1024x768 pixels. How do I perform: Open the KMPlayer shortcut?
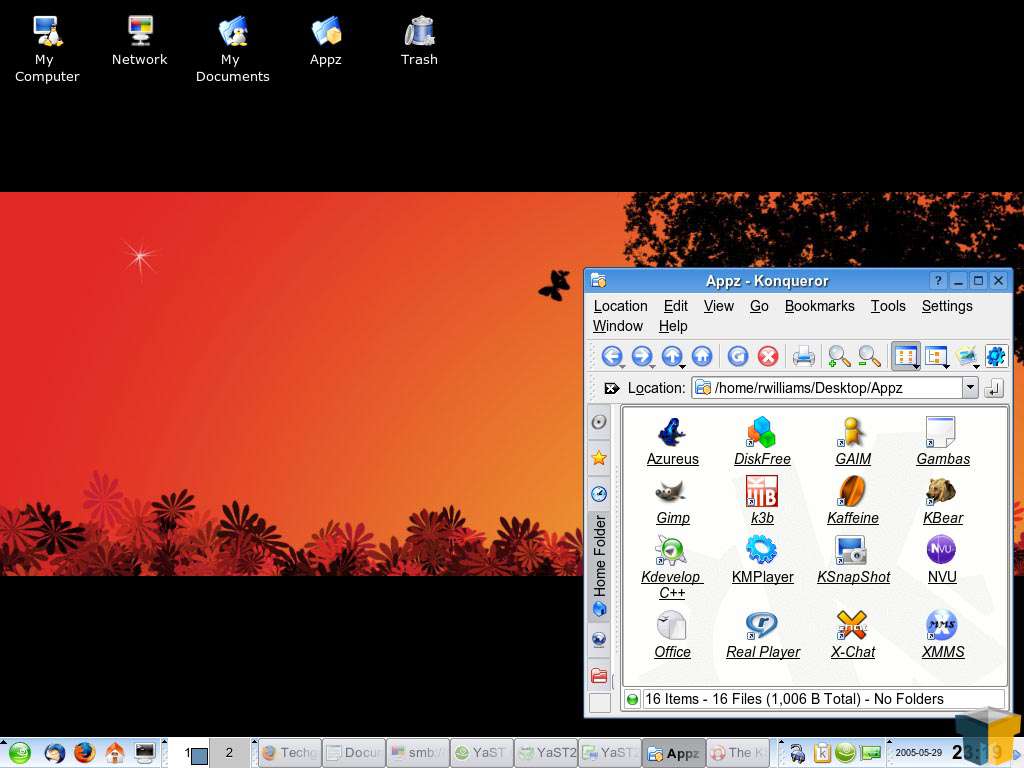(x=762, y=560)
